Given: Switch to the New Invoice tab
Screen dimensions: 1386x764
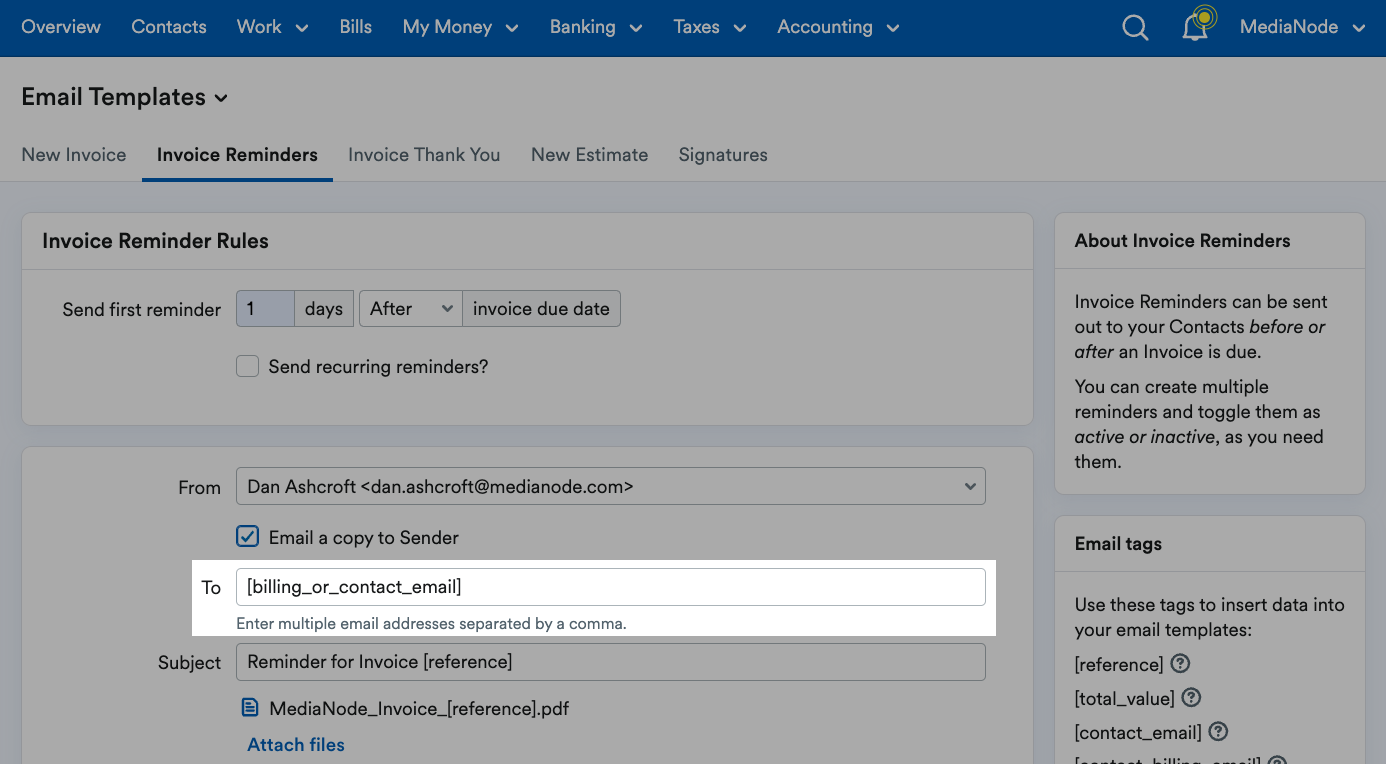Looking at the screenshot, I should [x=74, y=155].
